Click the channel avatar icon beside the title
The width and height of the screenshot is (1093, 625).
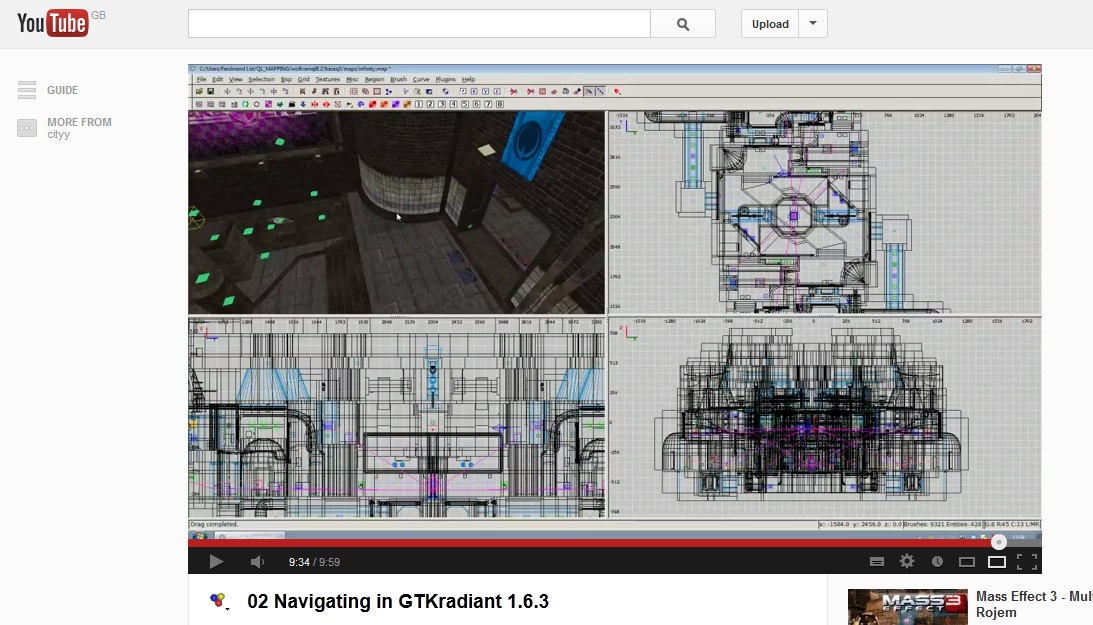218,601
